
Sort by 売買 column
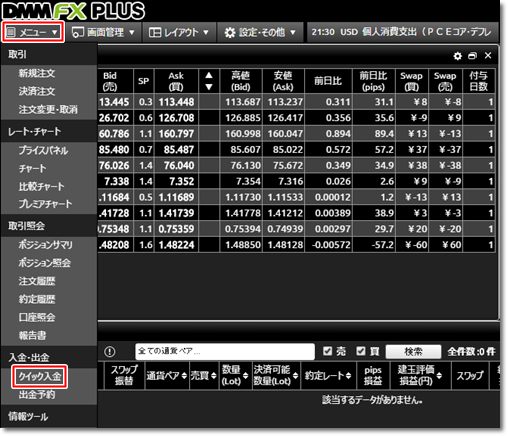(204, 376)
